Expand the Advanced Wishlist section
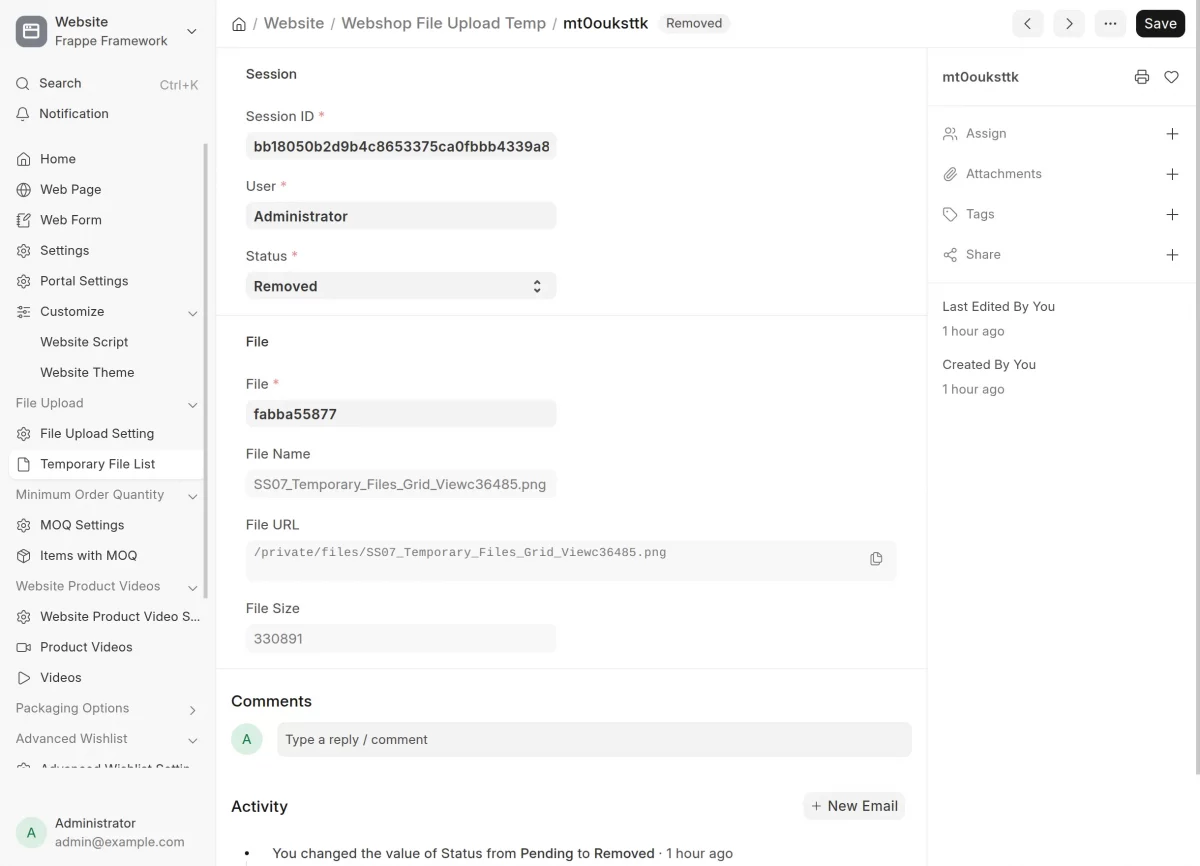Image resolution: width=1200 pixels, height=866 pixels. [x=193, y=740]
